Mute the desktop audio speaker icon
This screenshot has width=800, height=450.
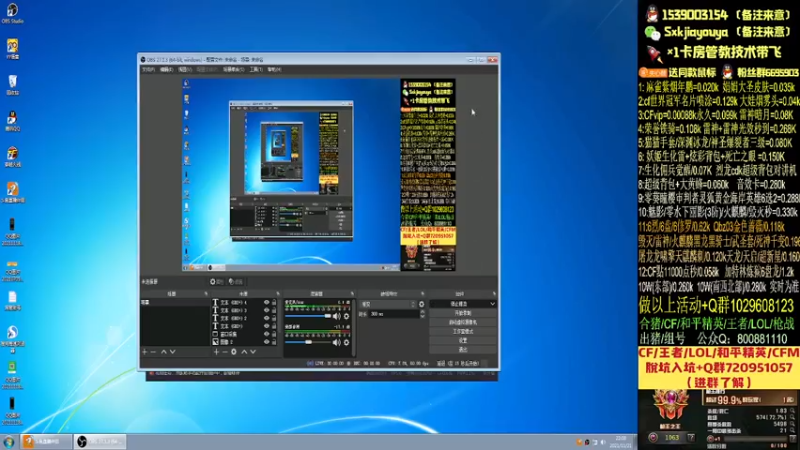[337, 342]
